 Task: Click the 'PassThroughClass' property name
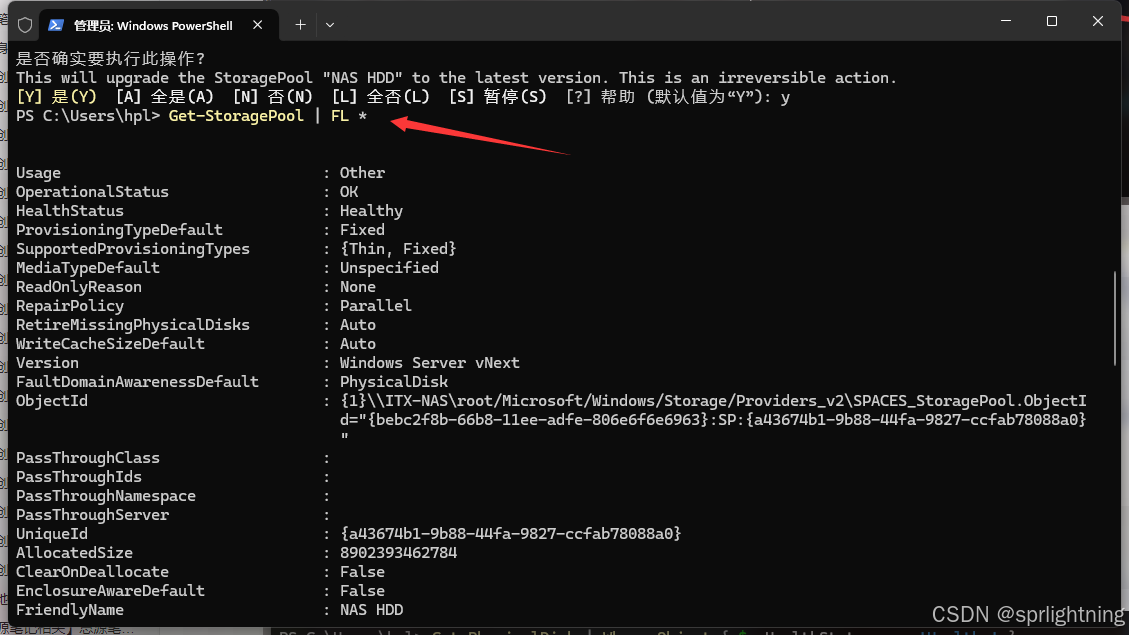(88, 458)
